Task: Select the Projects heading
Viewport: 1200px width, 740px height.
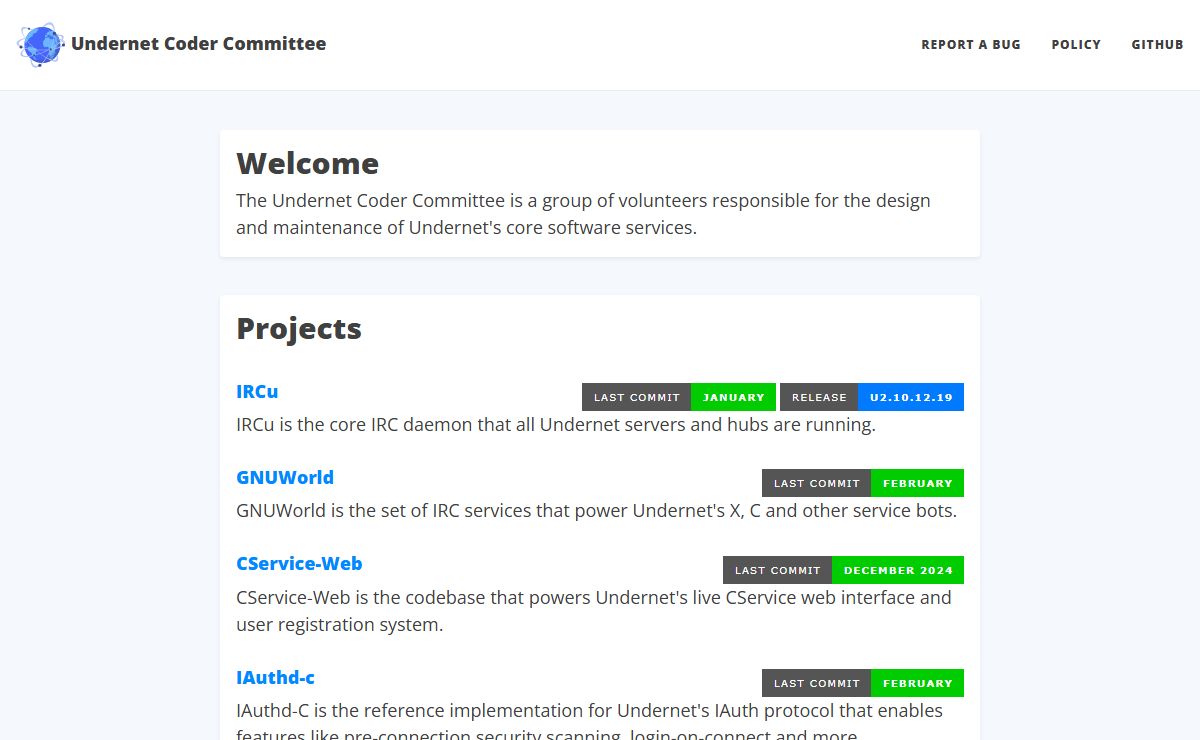Action: pyautogui.click(x=299, y=329)
